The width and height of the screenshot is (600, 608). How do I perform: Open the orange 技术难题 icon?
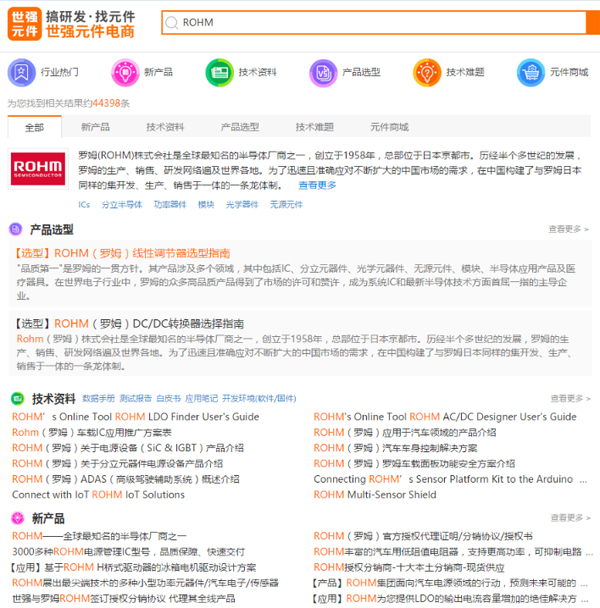427,73
